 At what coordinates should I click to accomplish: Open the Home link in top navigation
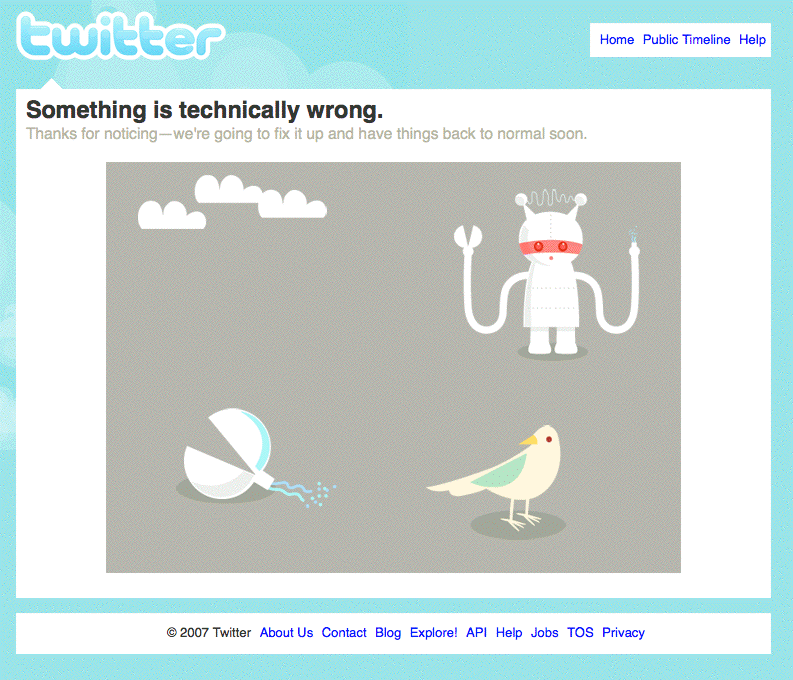616,39
